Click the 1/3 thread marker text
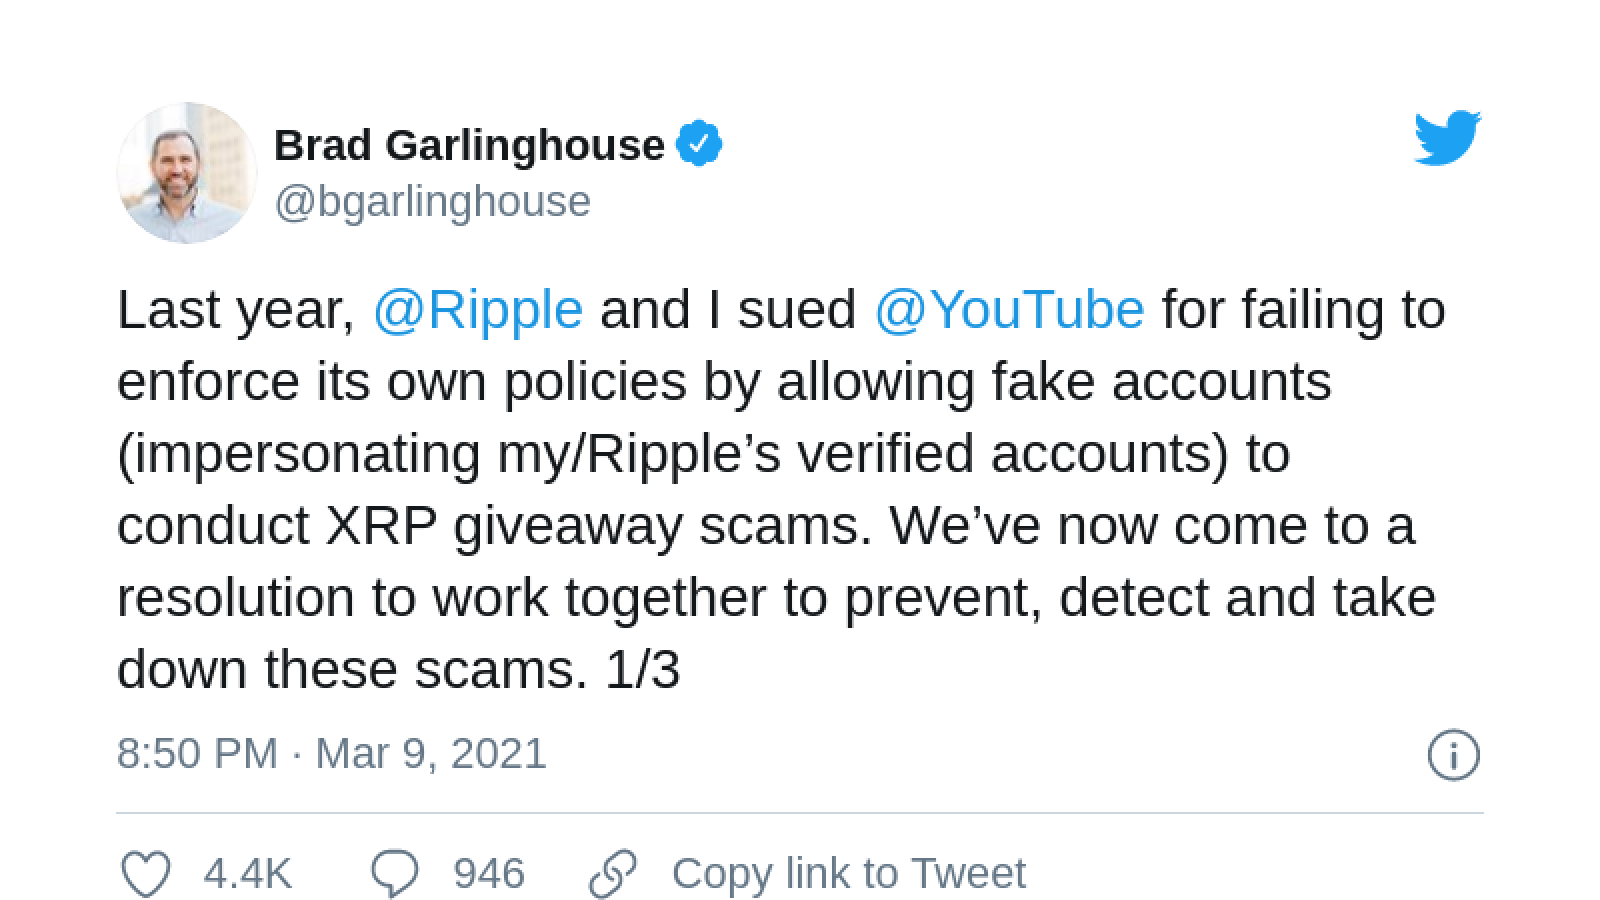Screen dimensions: 1600x900 click(643, 669)
